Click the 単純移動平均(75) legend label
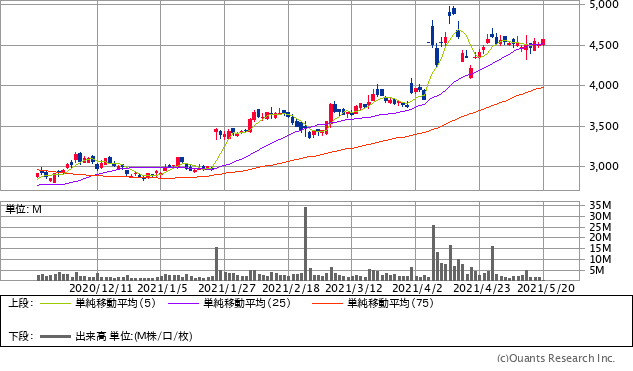This screenshot has width=633, height=371. pyautogui.click(x=390, y=303)
